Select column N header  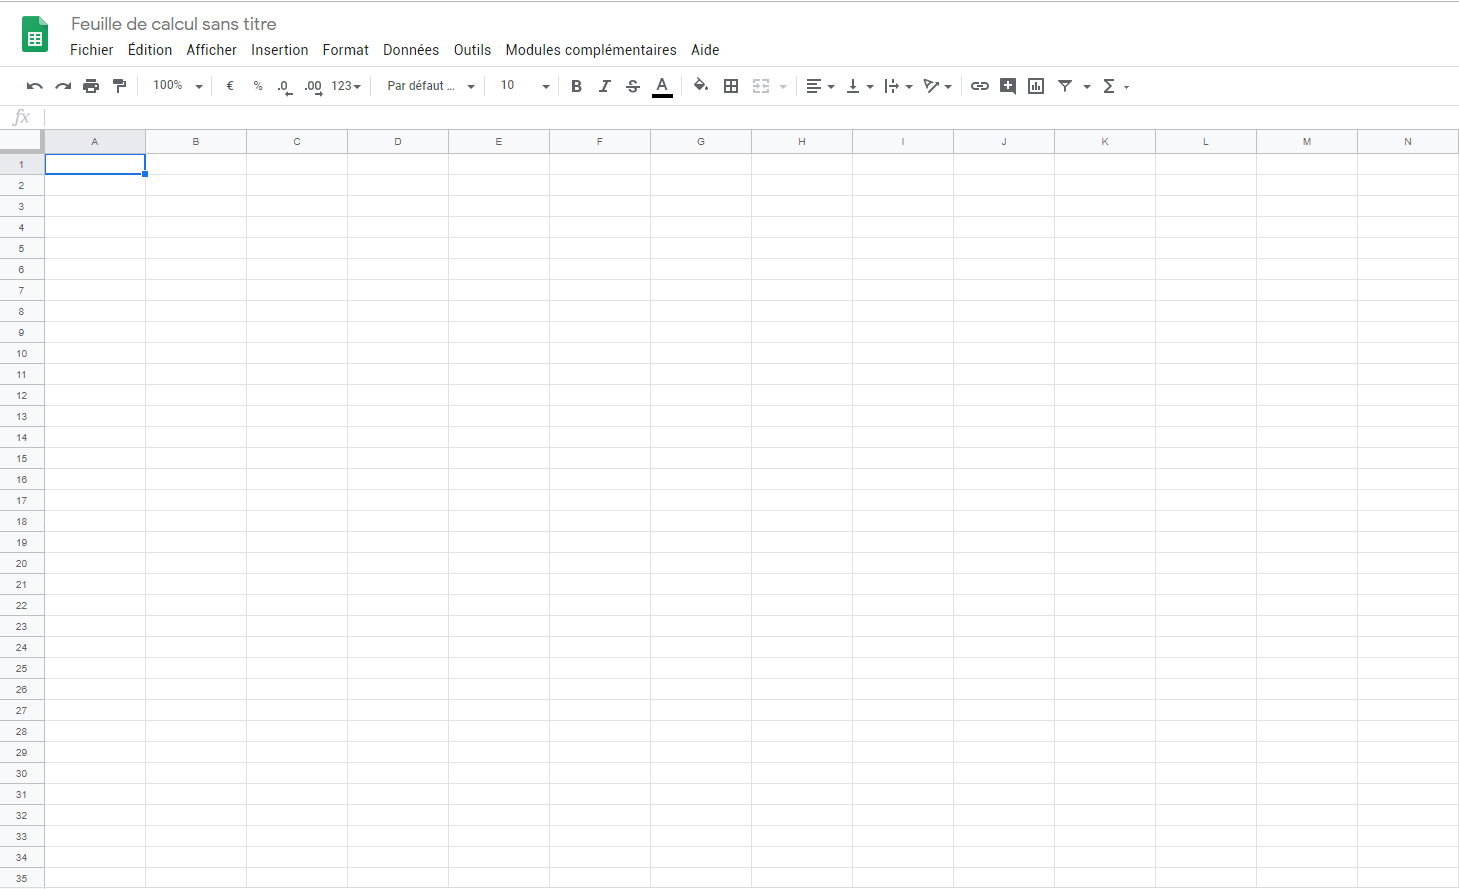pos(1408,142)
